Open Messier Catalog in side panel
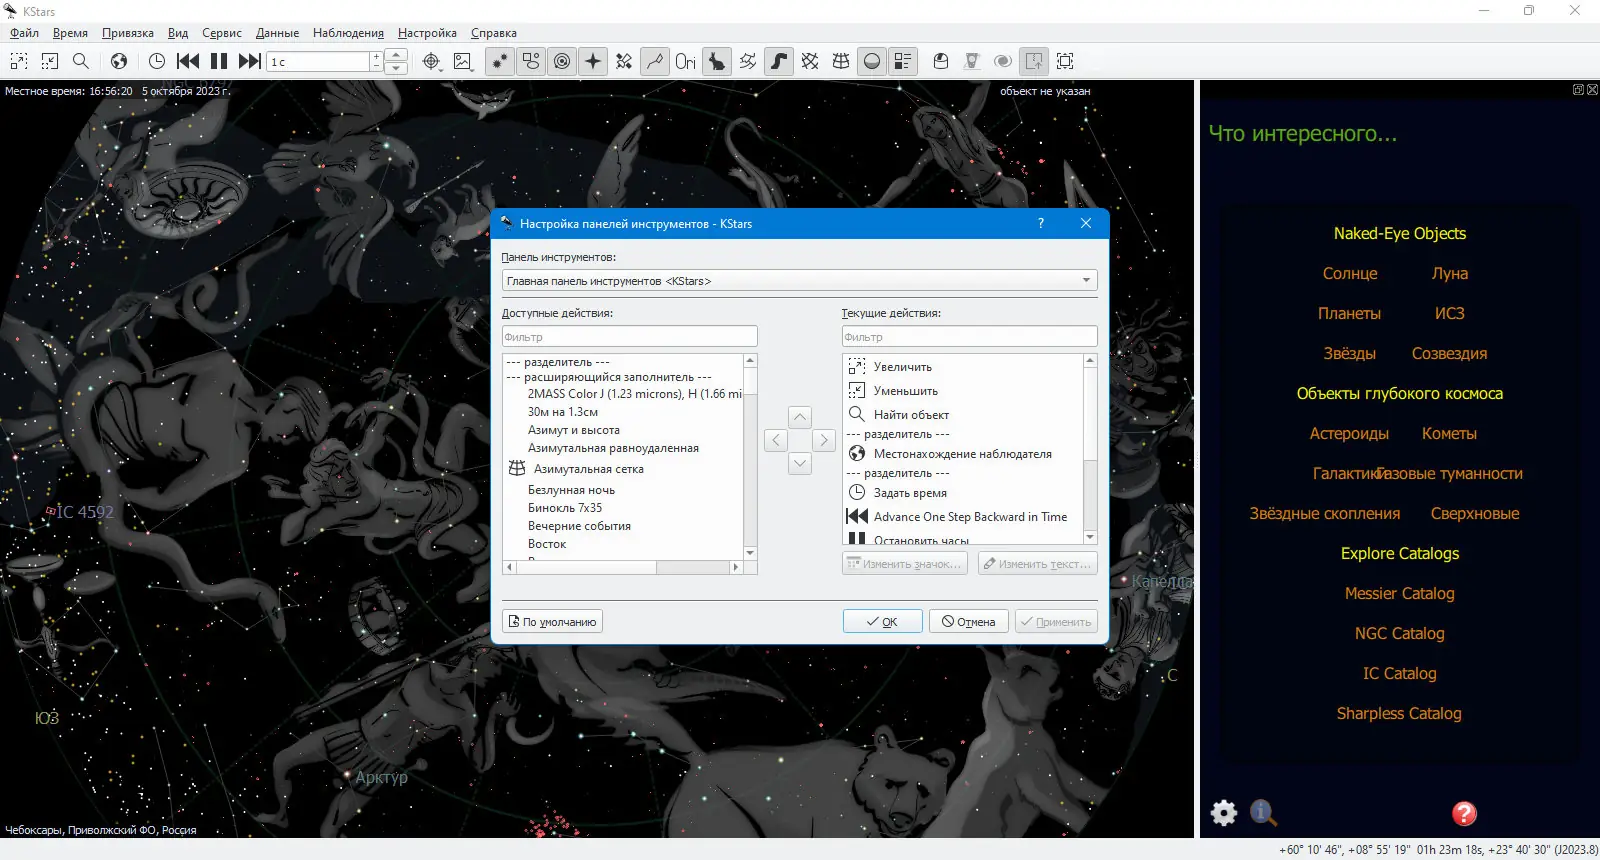The image size is (1600, 860). click(1400, 594)
